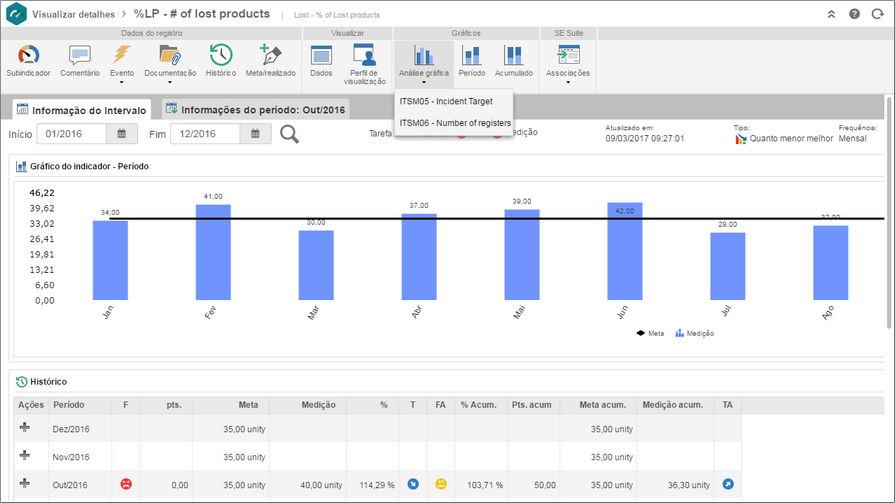This screenshot has height=503, width=895.
Task: Open the Subindicador gauge icon
Action: [28, 56]
